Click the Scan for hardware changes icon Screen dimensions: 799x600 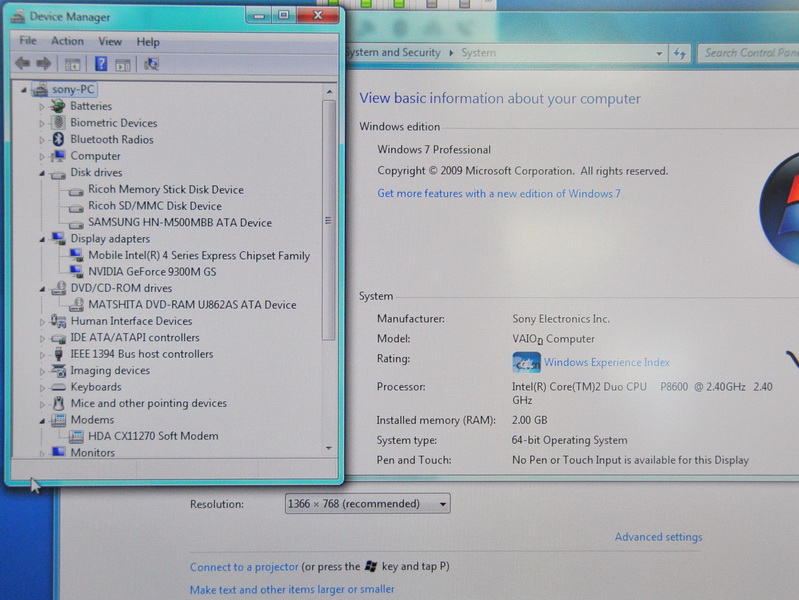click(x=151, y=64)
